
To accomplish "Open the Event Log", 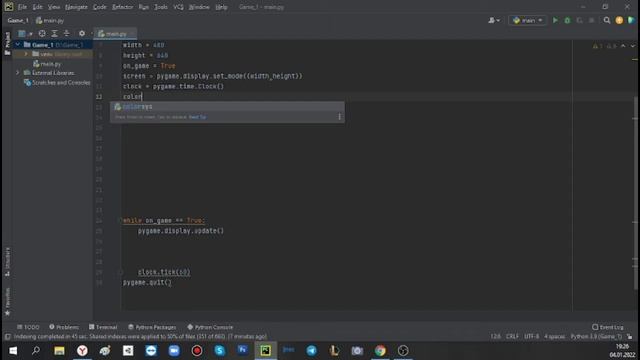I will click(608, 327).
